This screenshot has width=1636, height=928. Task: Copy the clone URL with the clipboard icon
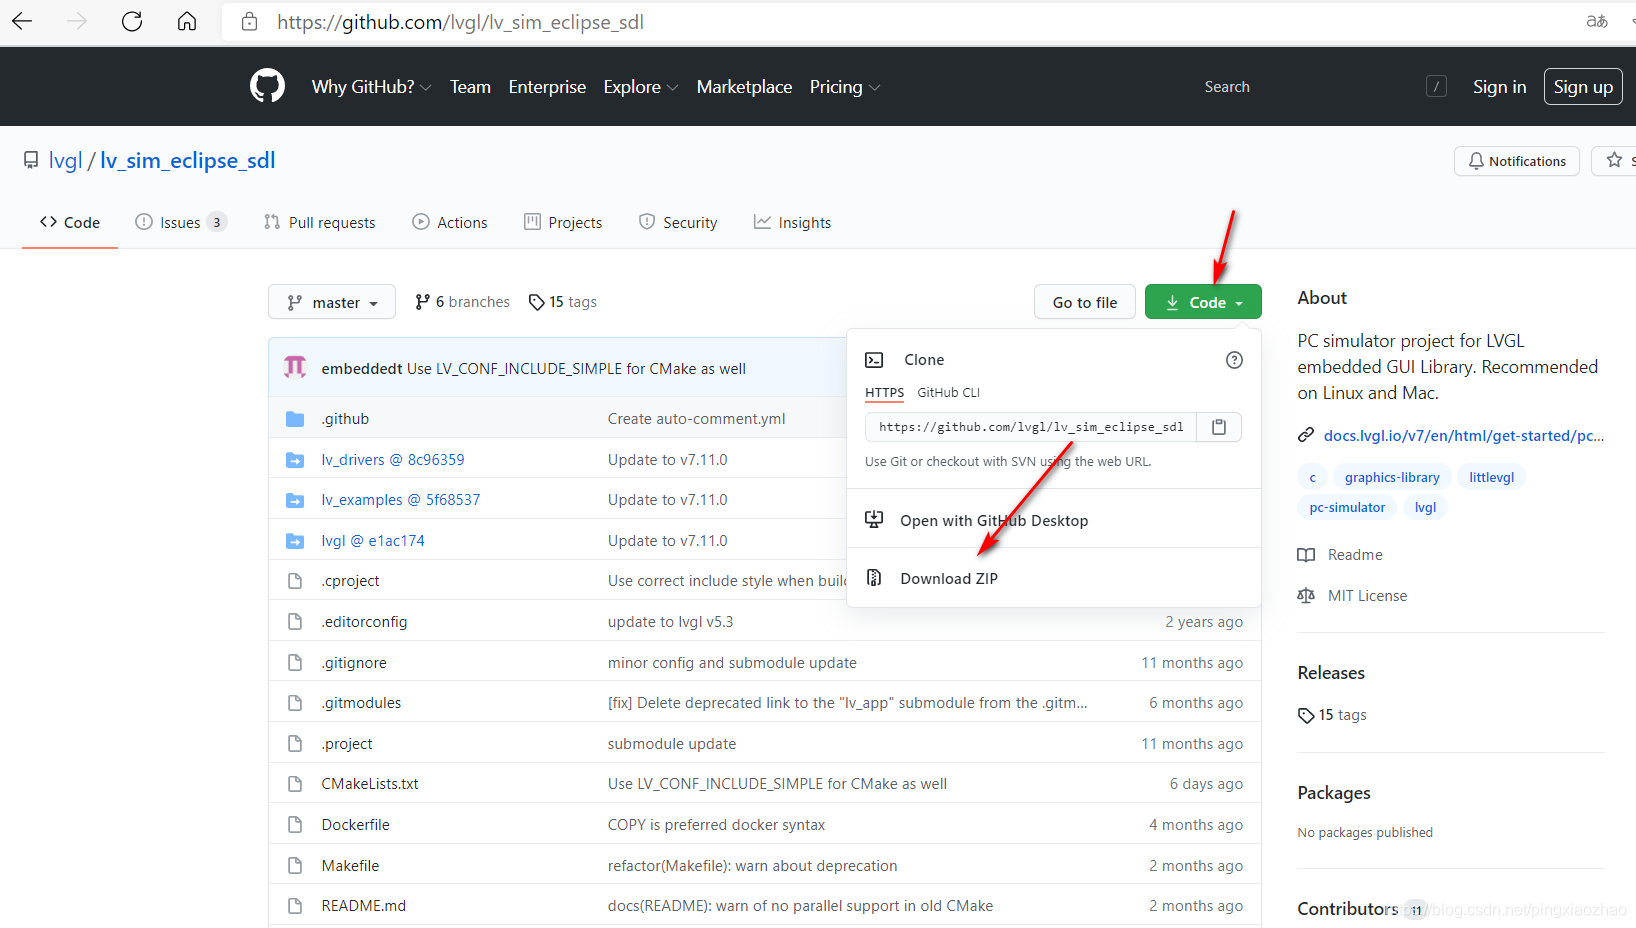coord(1219,427)
